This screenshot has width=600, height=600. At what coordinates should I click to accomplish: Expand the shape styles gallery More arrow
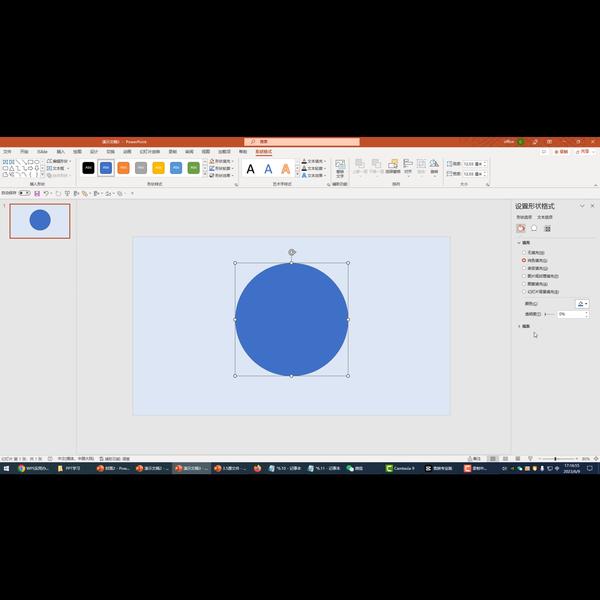click(205, 175)
